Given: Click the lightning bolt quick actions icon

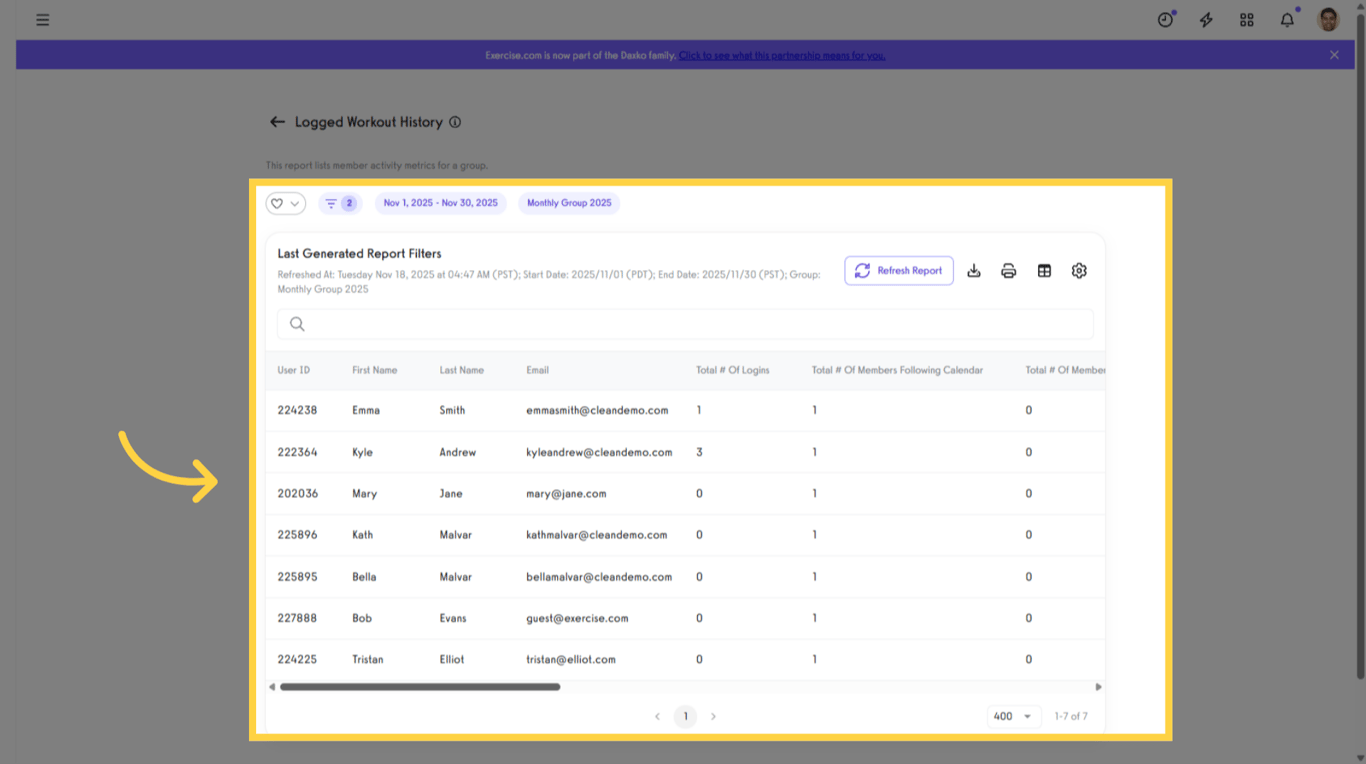Looking at the screenshot, I should click(x=1206, y=20).
